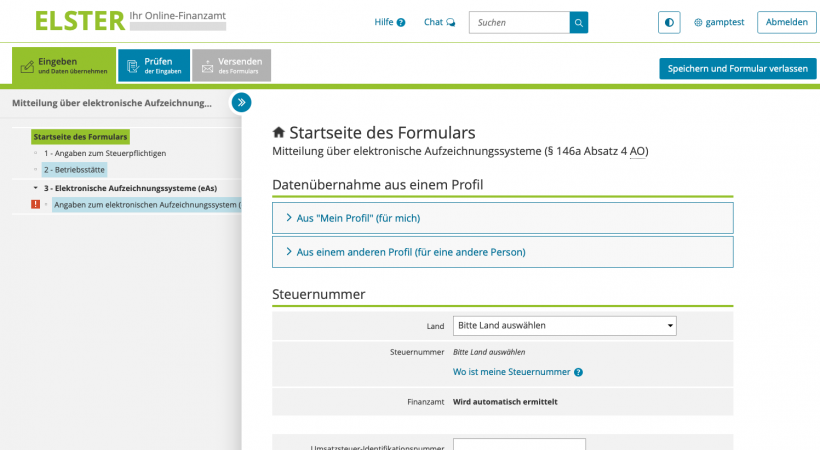Image resolution: width=820 pixels, height=450 pixels.
Task: Switch to the Versenden des Formulars tab
Action: coord(231,66)
